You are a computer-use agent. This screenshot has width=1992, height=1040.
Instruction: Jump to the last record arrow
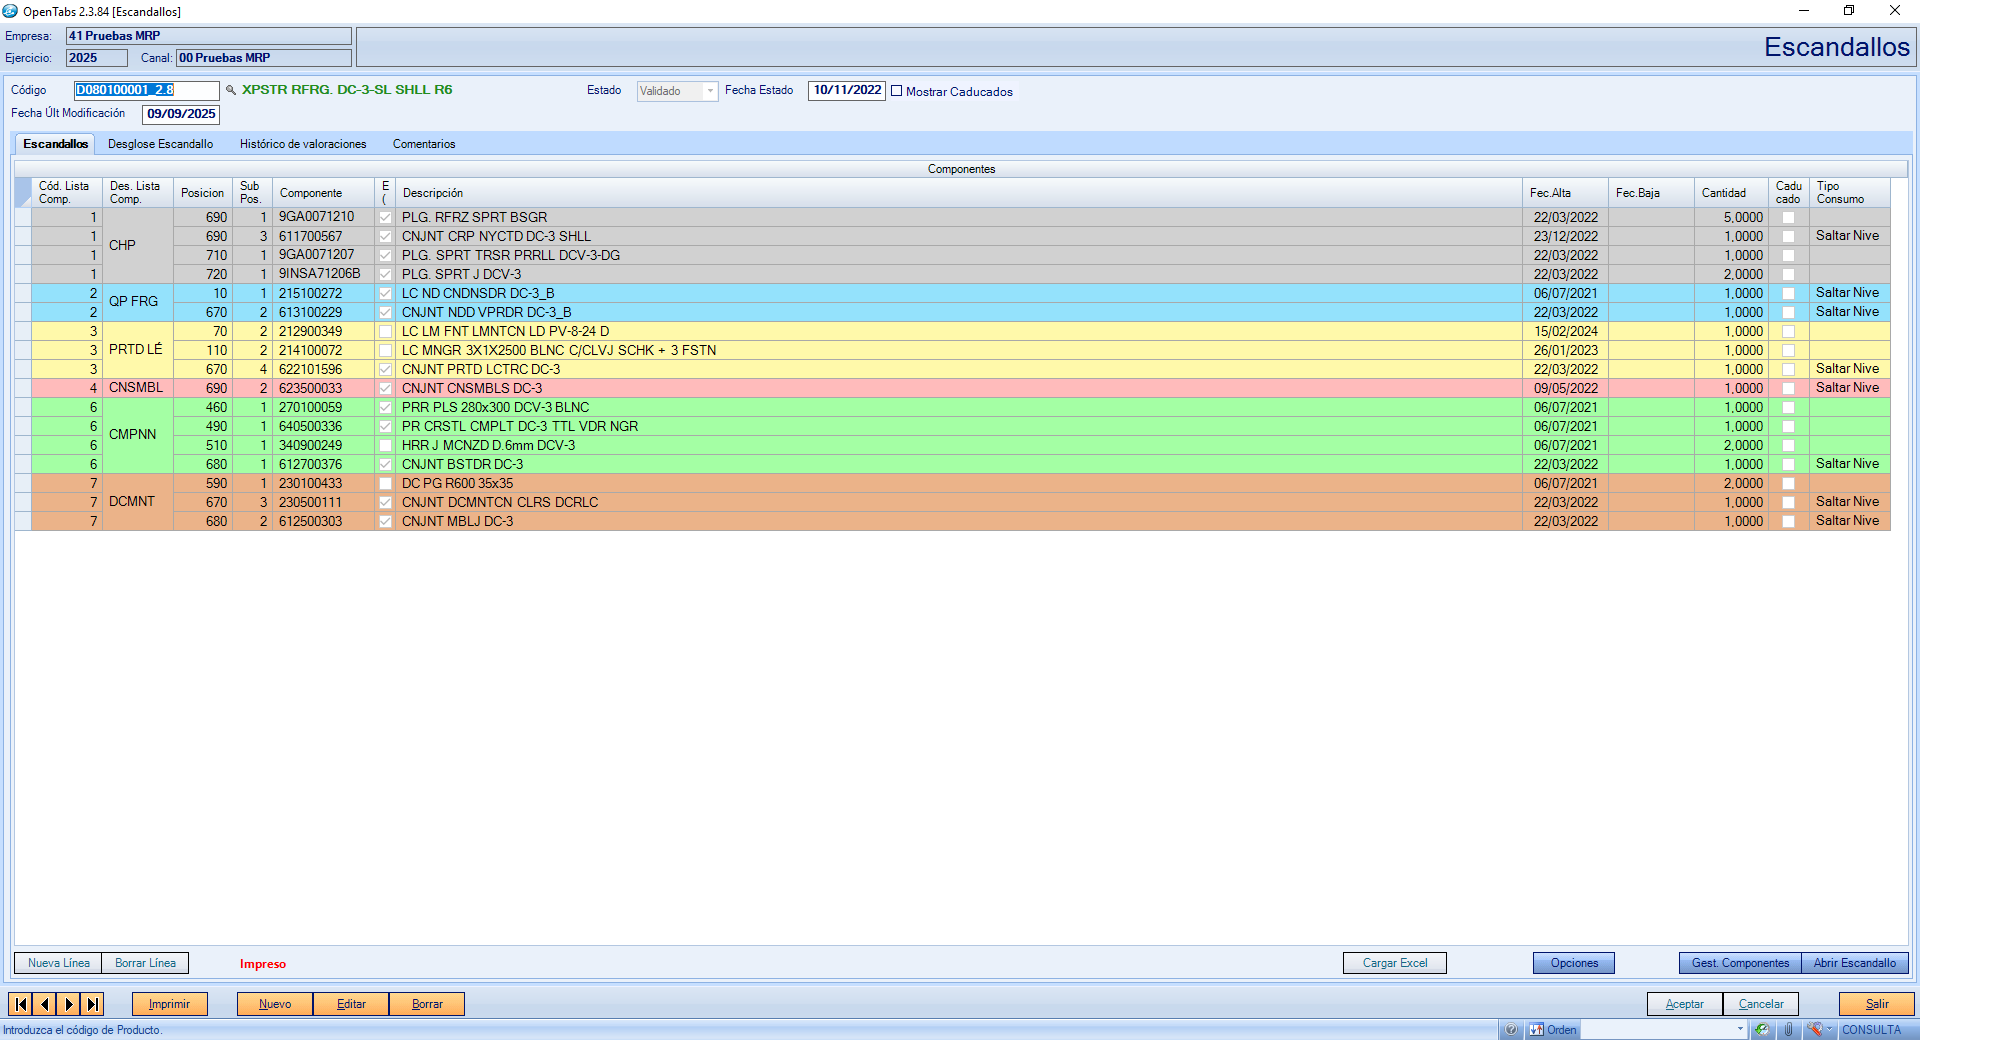point(93,1004)
